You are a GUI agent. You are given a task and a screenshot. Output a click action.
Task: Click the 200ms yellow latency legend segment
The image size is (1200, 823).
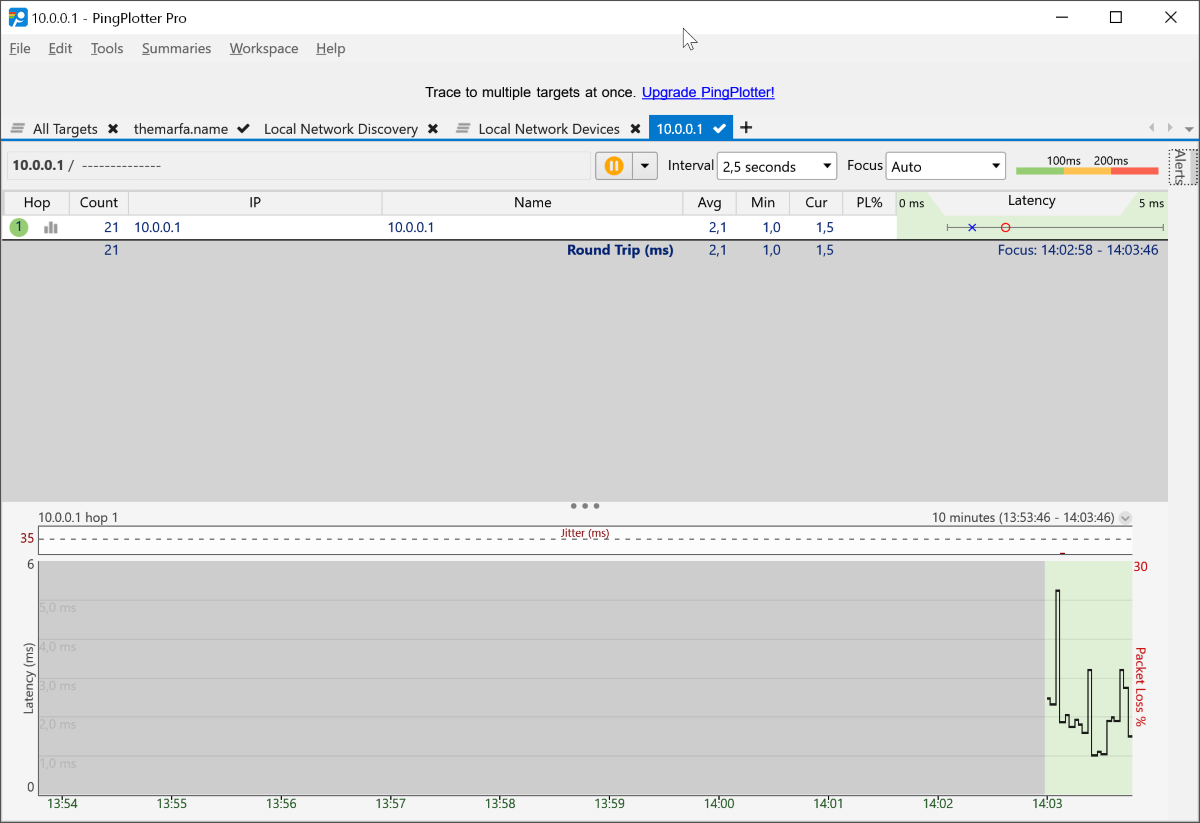pos(1087,171)
